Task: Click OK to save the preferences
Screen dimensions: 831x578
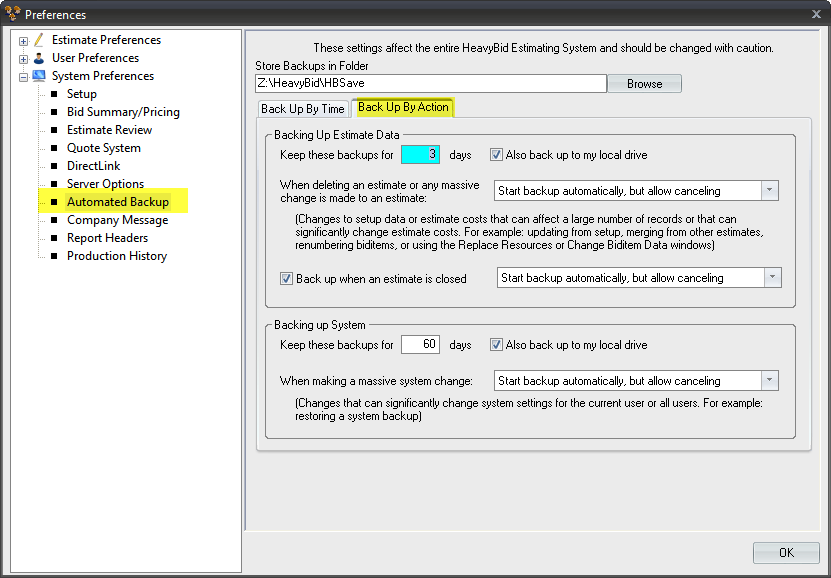Action: [x=786, y=552]
